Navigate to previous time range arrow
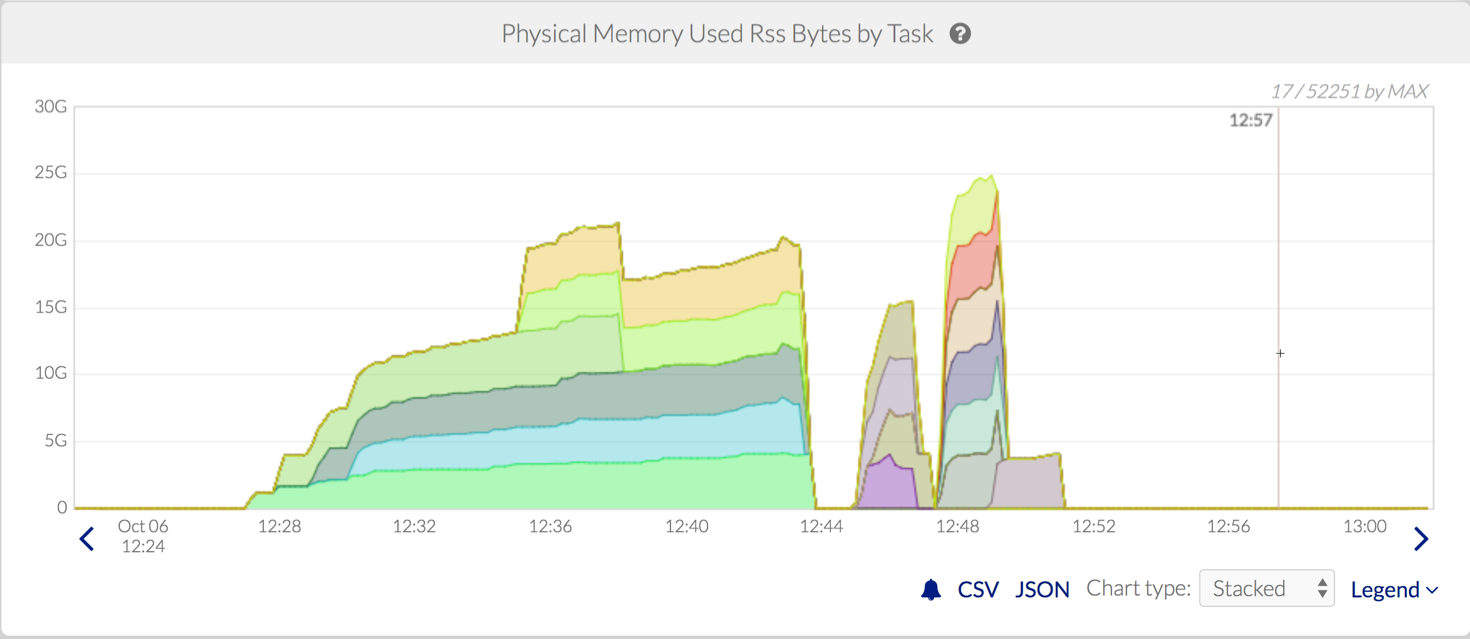Viewport: 1470px width, 639px height. click(87, 539)
